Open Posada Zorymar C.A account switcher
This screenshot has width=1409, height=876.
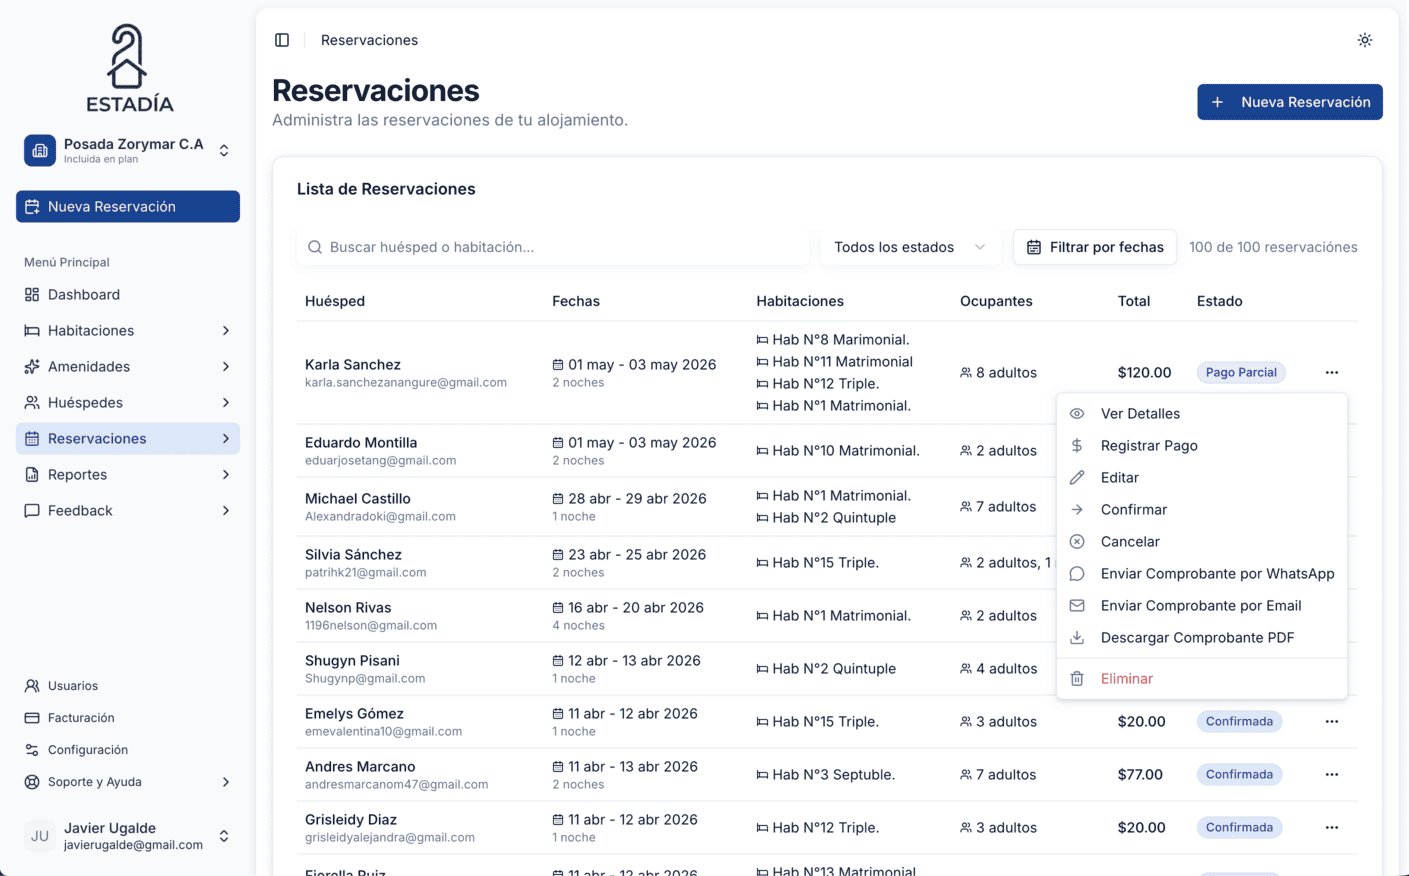tap(128, 150)
